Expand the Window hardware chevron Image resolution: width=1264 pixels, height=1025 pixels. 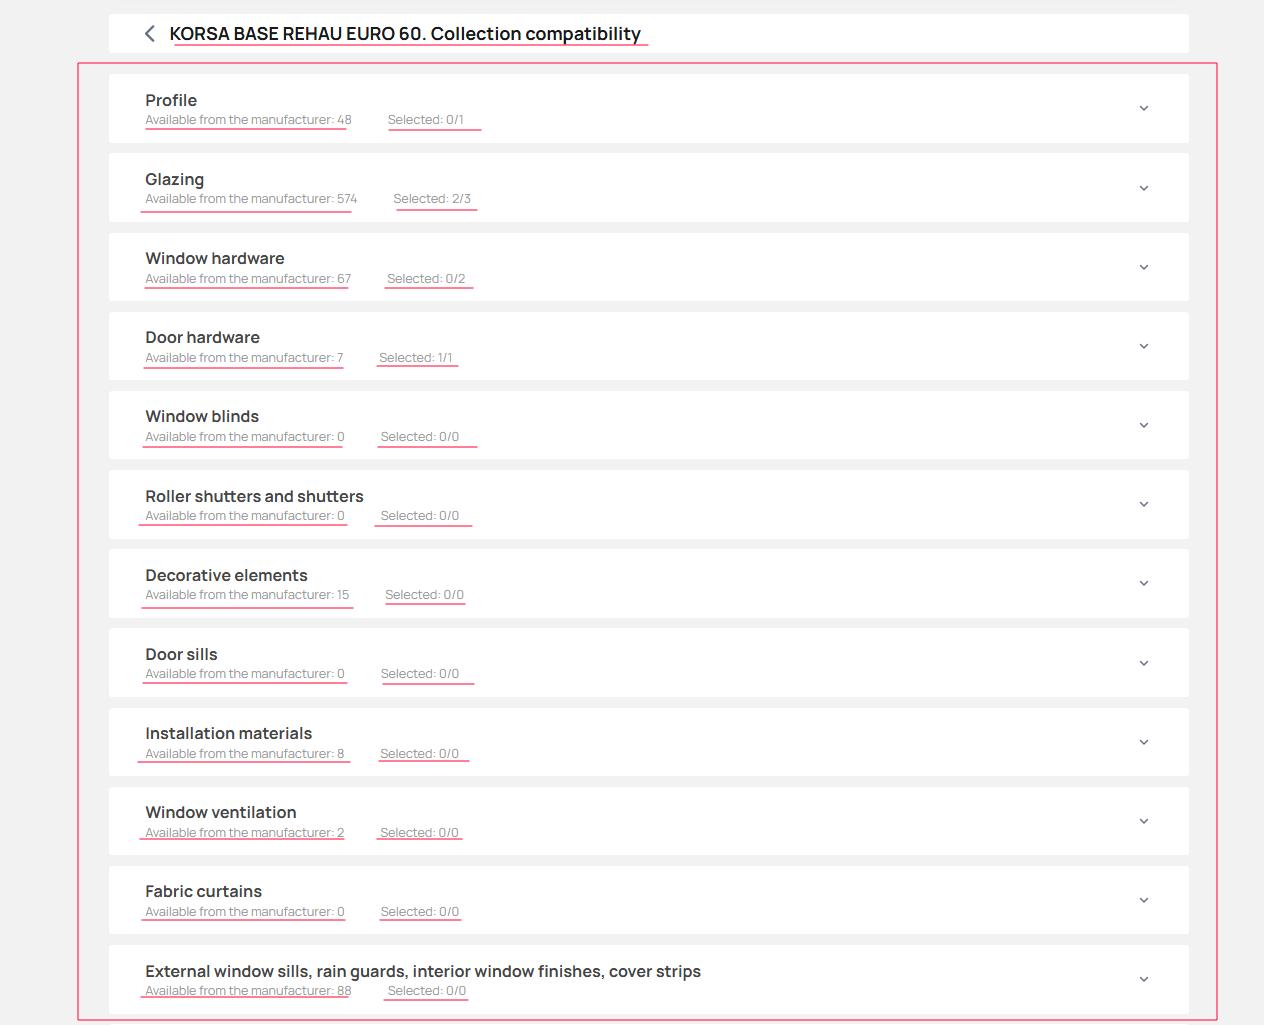point(1144,267)
